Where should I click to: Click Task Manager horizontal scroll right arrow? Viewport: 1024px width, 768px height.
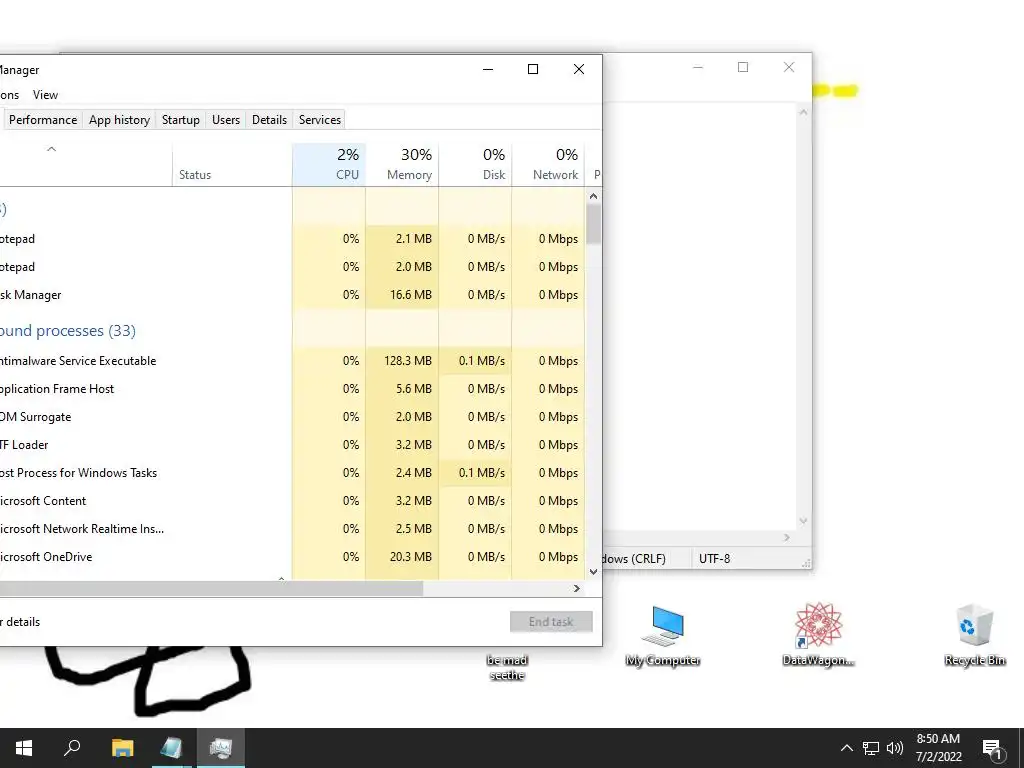[x=577, y=588]
